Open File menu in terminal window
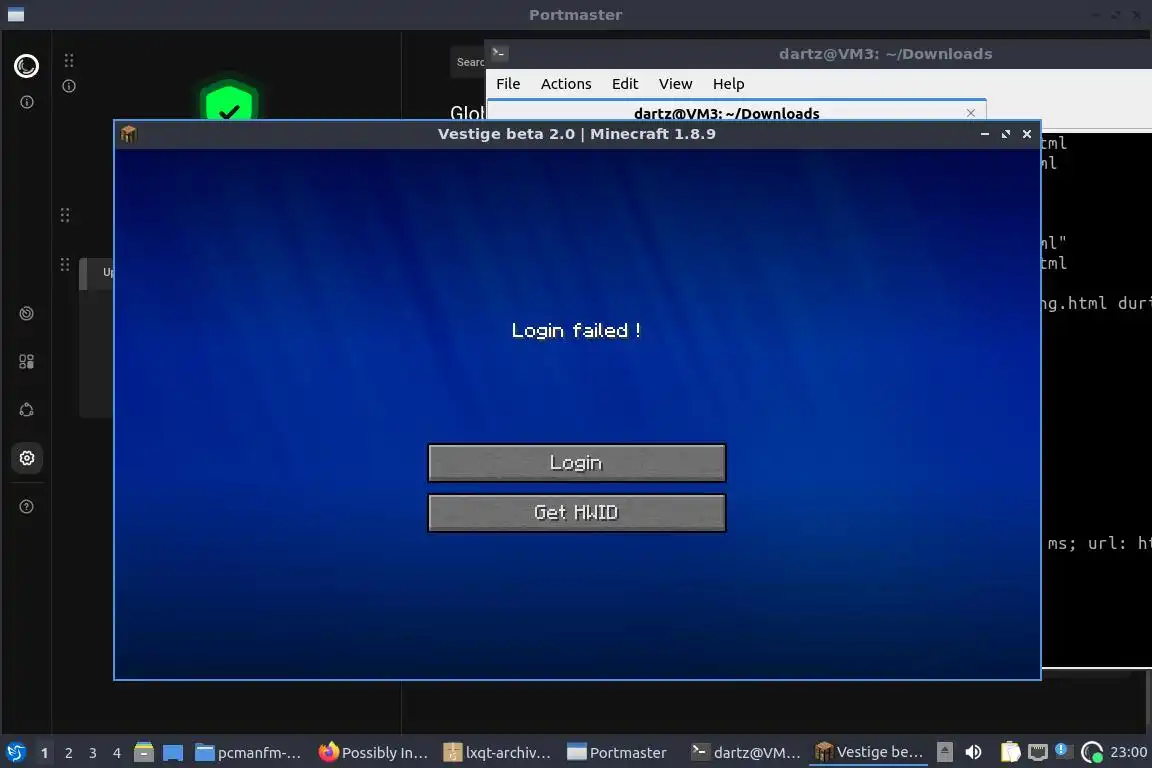Image resolution: width=1152 pixels, height=768 pixels. point(508,84)
